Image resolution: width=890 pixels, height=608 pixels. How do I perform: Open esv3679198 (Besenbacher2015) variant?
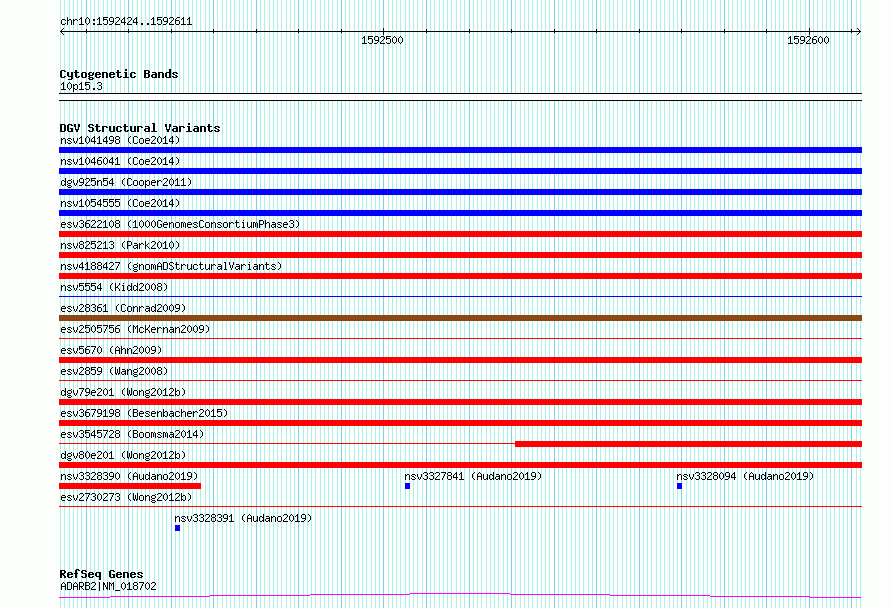(x=144, y=413)
